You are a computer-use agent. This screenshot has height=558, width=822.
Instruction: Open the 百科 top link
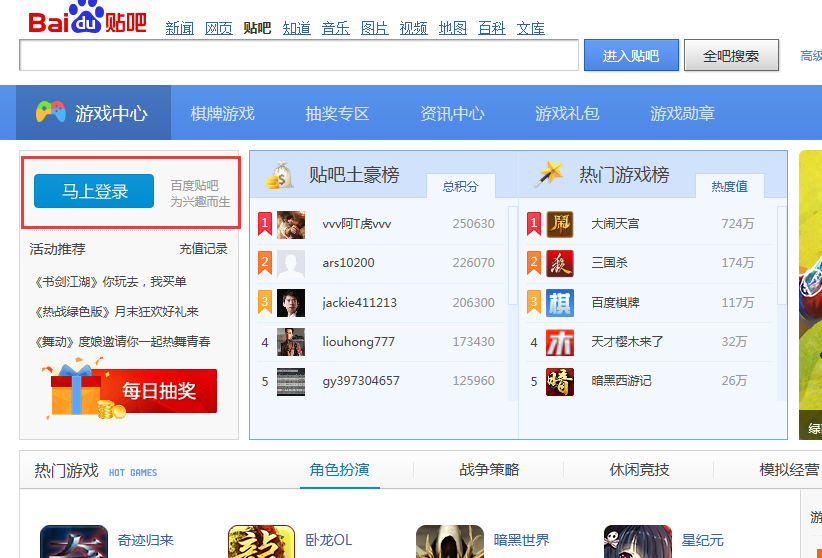(492, 28)
